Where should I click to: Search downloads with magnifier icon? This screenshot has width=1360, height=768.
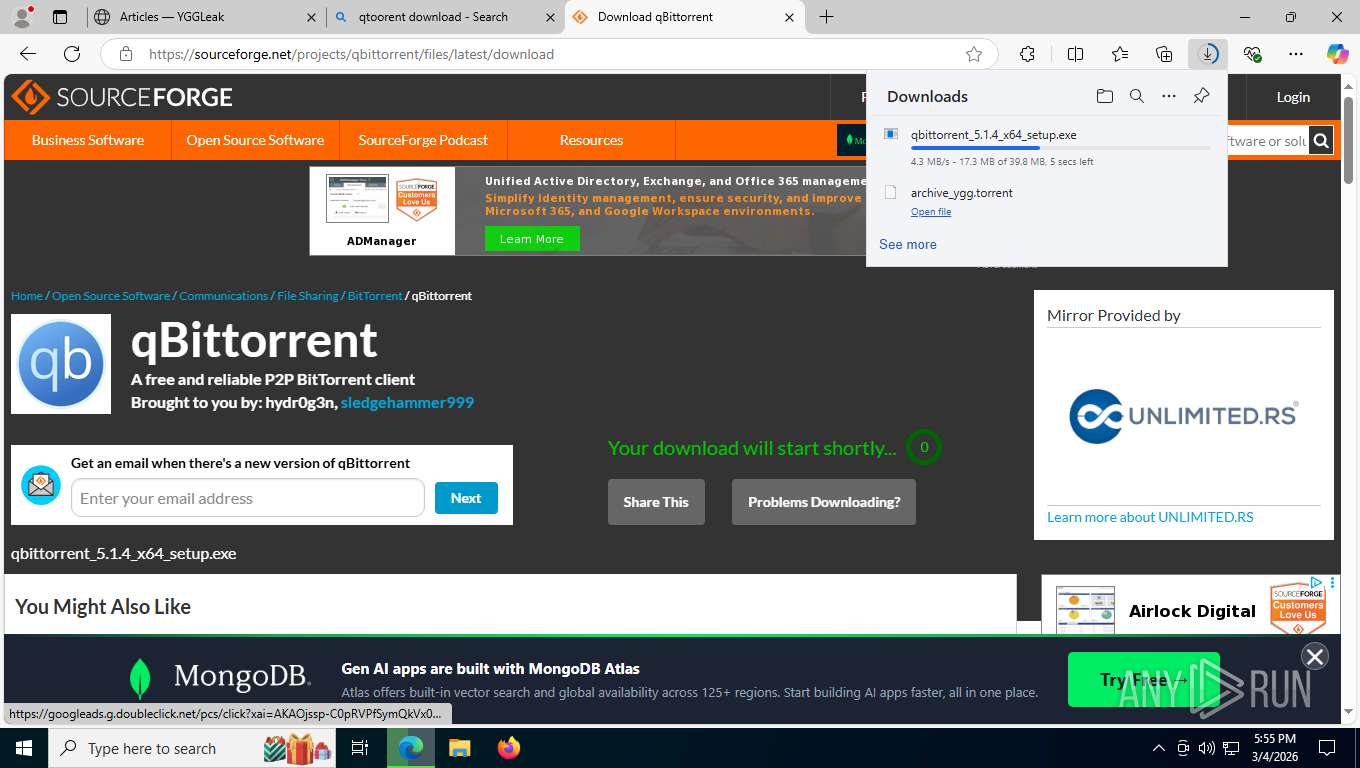point(1136,96)
